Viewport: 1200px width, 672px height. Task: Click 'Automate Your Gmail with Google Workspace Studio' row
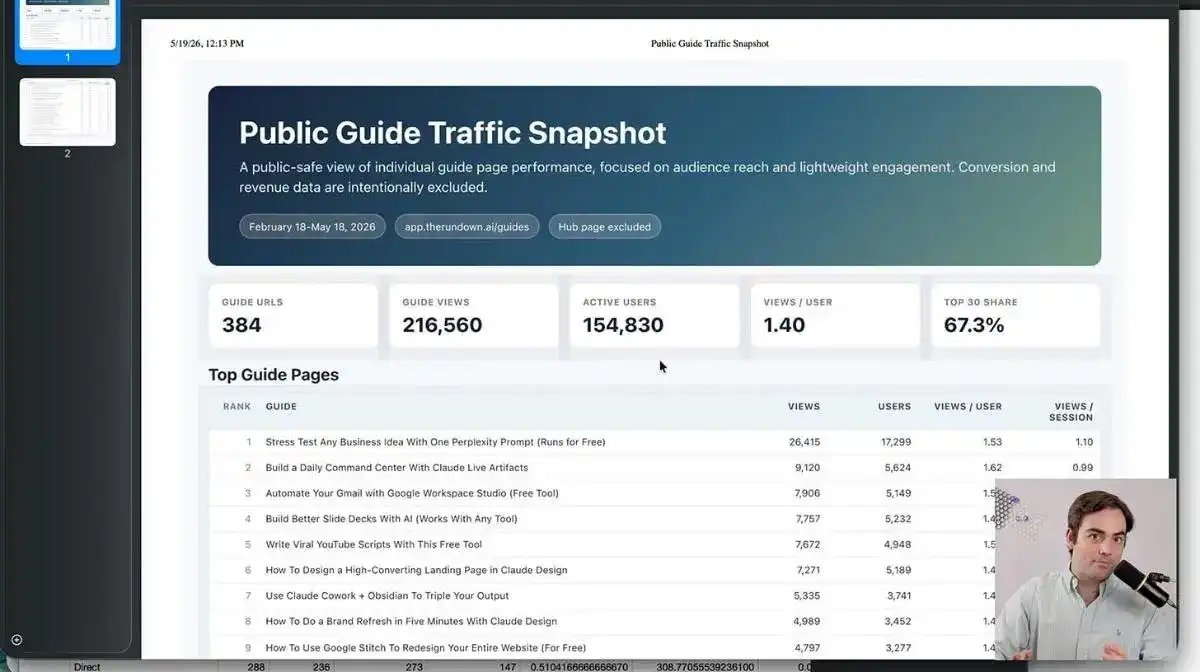[x=654, y=493]
